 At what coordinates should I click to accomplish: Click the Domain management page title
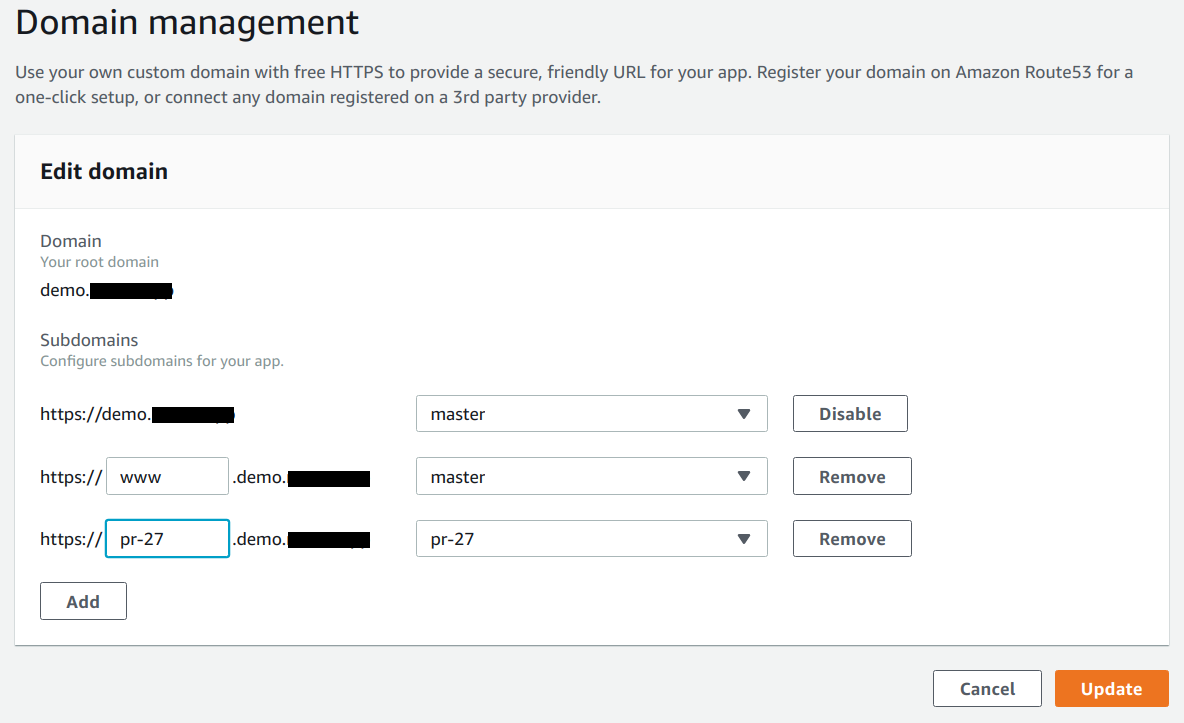[186, 22]
